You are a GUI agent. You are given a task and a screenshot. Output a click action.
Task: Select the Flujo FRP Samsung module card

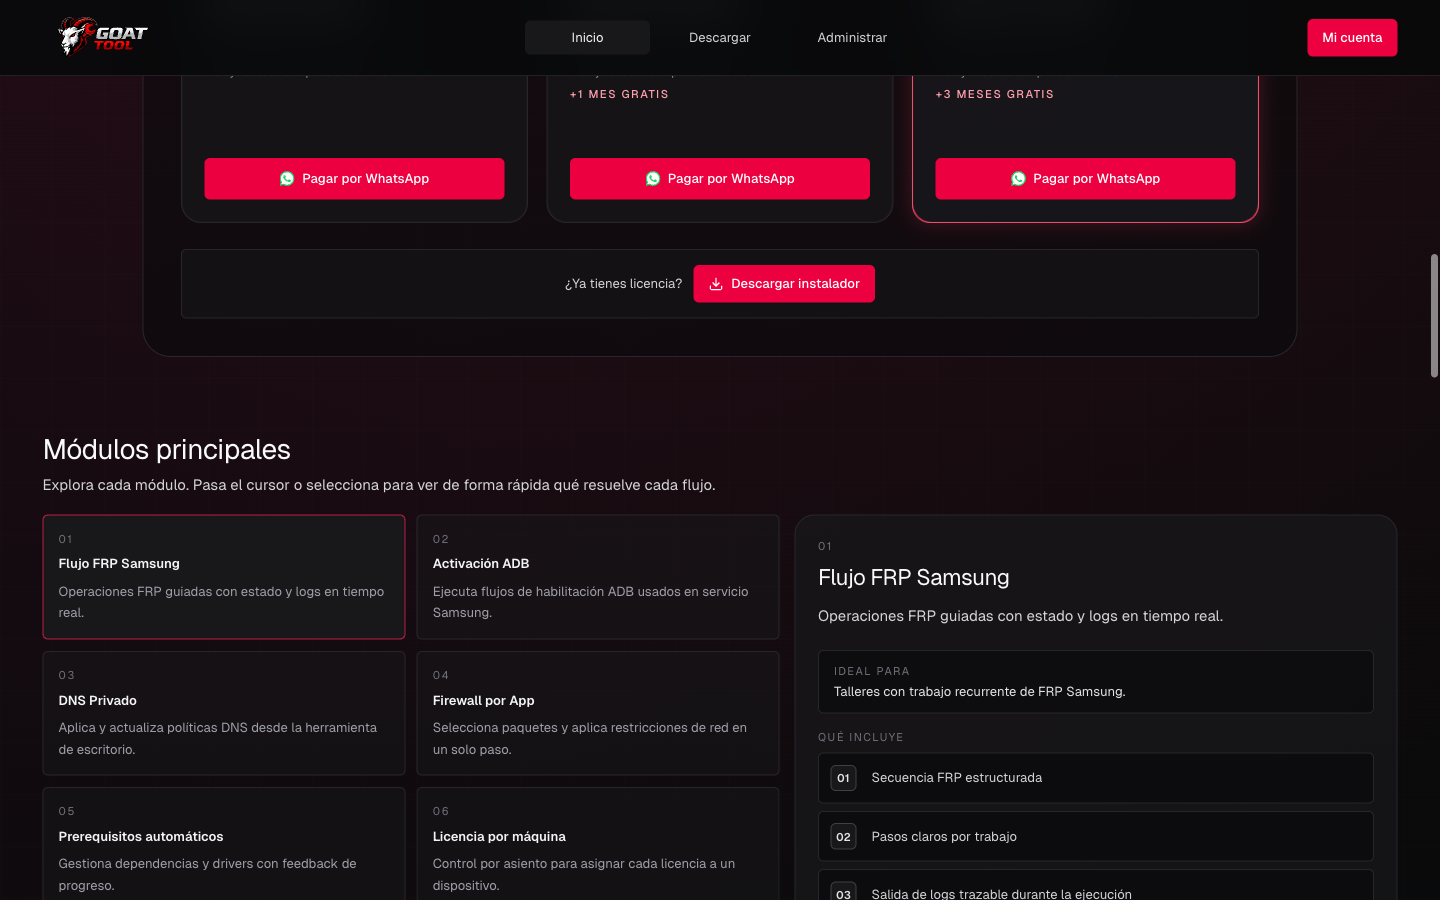pyautogui.click(x=224, y=577)
